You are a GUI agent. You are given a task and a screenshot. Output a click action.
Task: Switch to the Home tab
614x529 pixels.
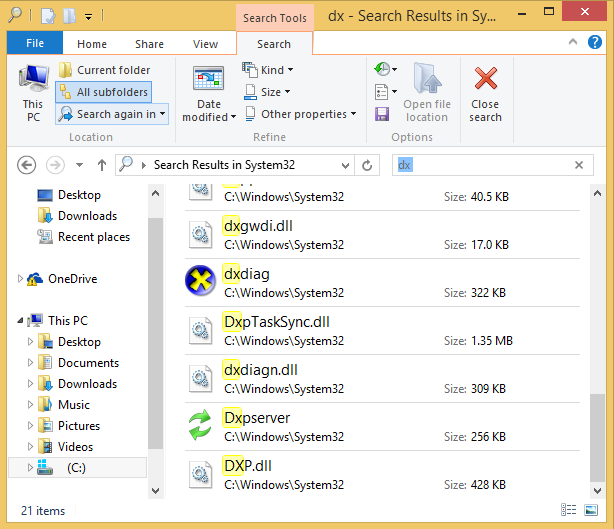92,44
